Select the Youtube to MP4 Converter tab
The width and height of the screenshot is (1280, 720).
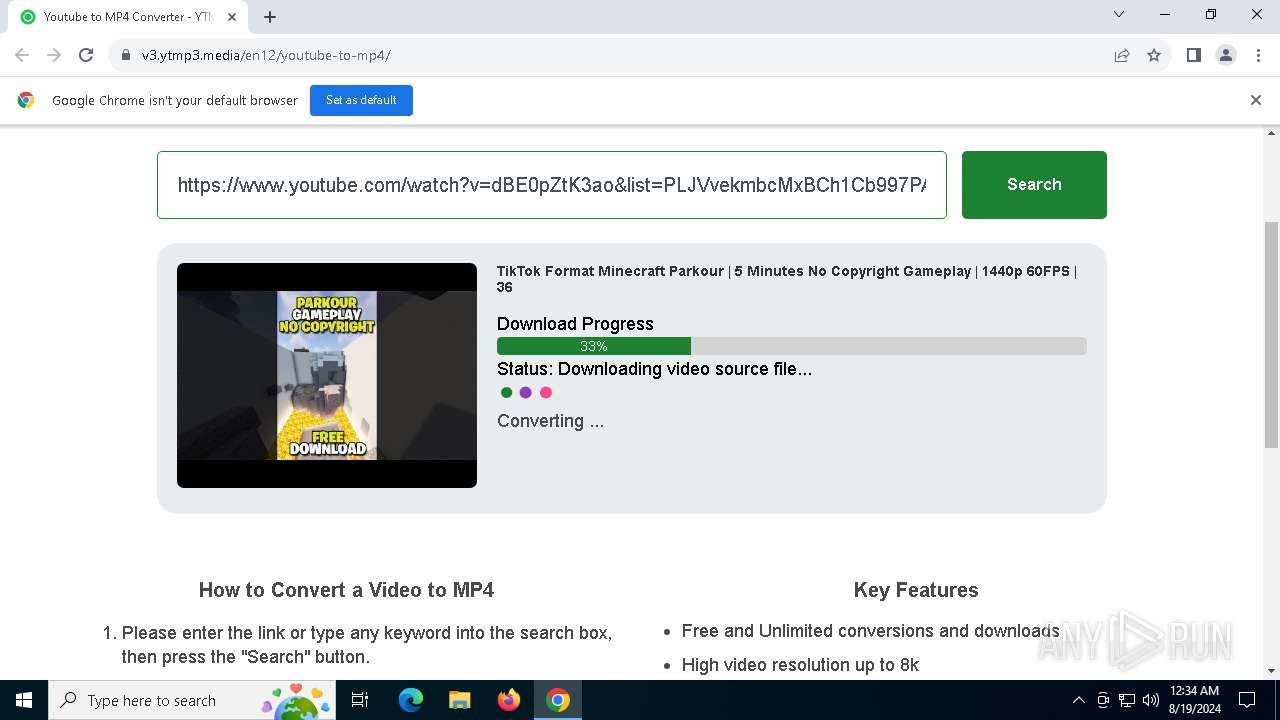[128, 17]
